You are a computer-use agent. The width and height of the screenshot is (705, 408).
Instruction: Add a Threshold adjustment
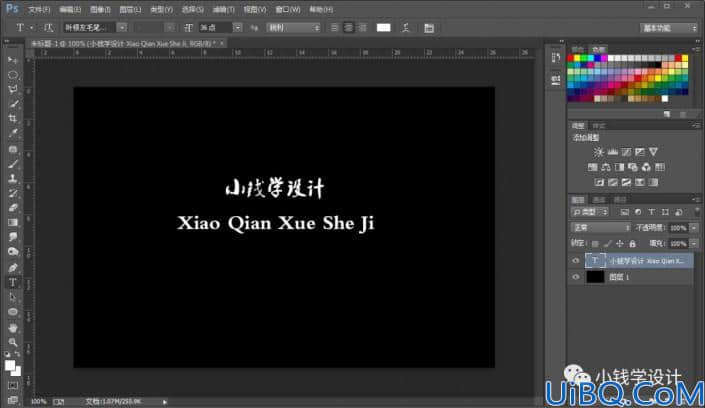(x=626, y=182)
